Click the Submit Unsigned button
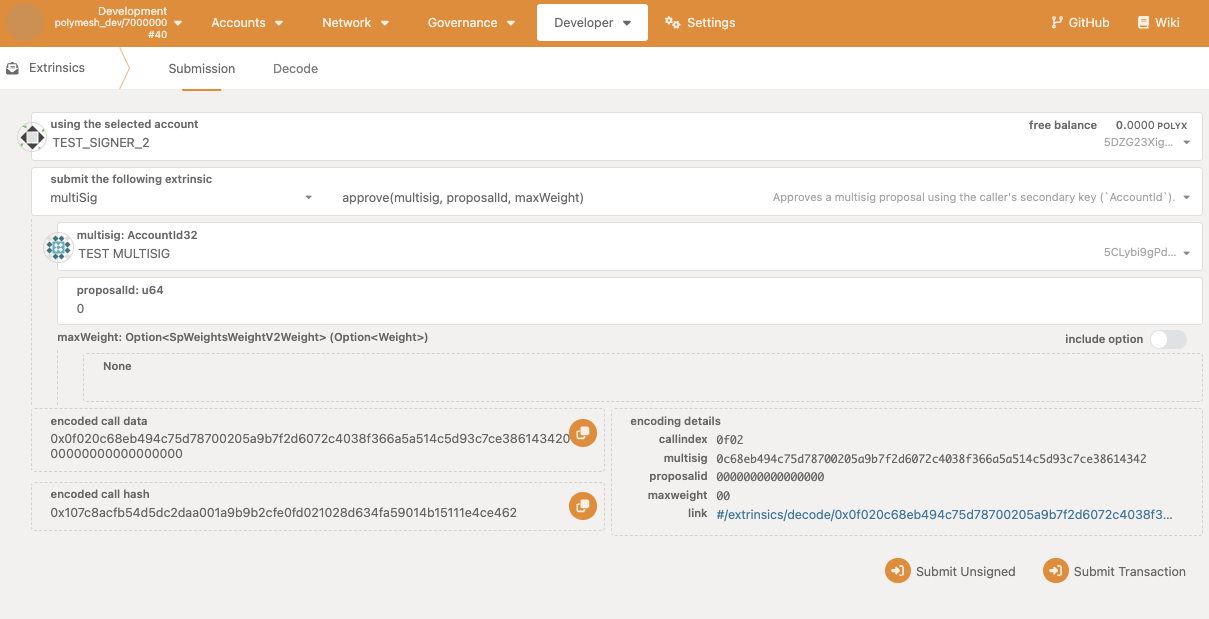1209x619 pixels. point(951,571)
